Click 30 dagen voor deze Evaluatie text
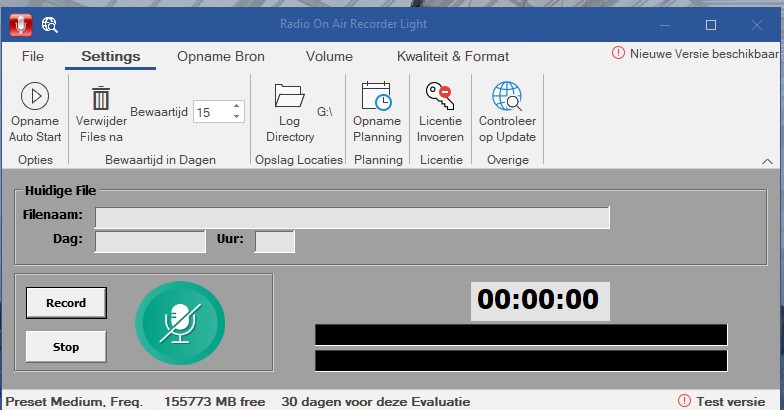 coord(376,402)
